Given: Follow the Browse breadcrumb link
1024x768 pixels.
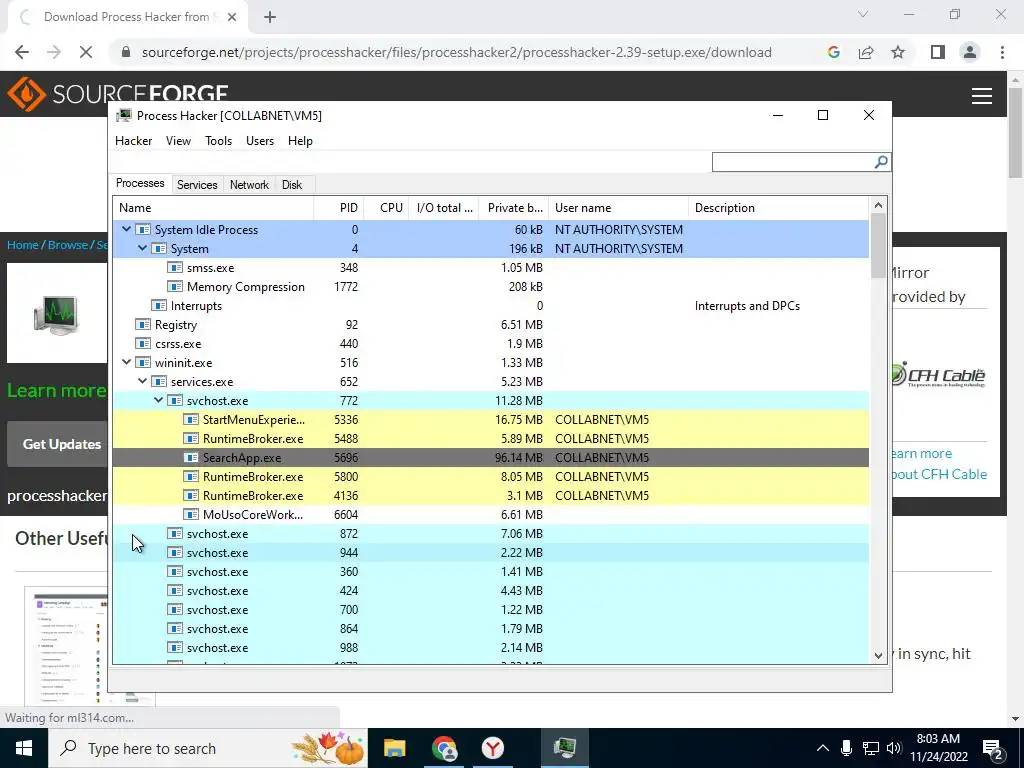Looking at the screenshot, I should click(x=68, y=245).
